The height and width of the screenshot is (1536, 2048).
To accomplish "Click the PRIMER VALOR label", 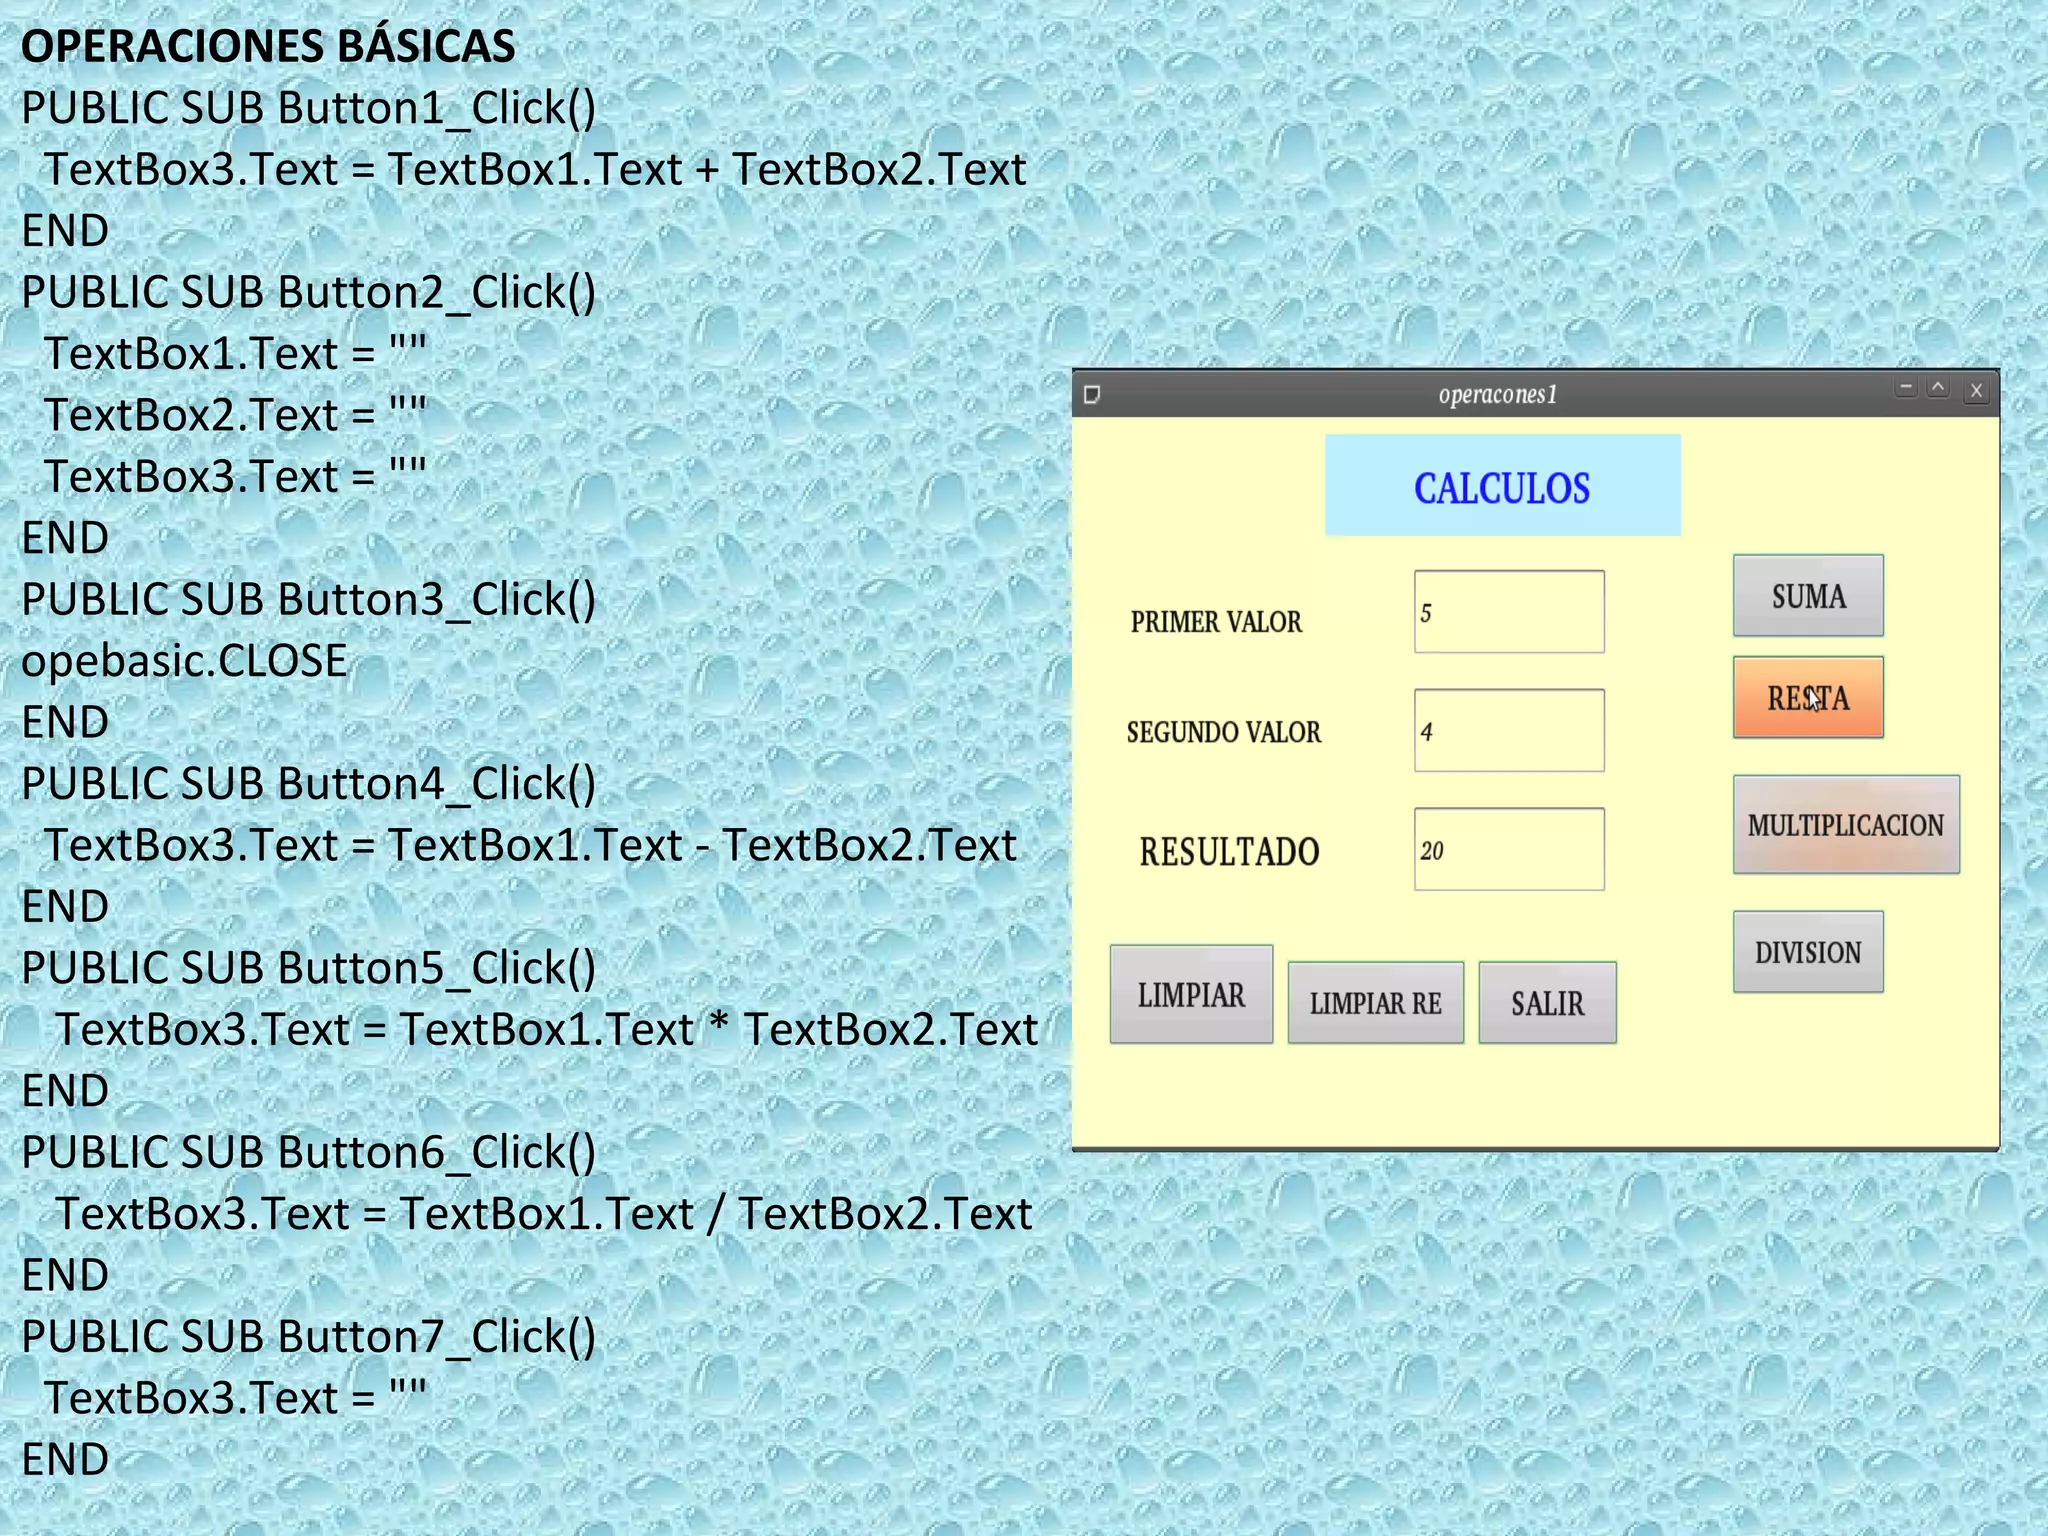I will pyautogui.click(x=1216, y=622).
